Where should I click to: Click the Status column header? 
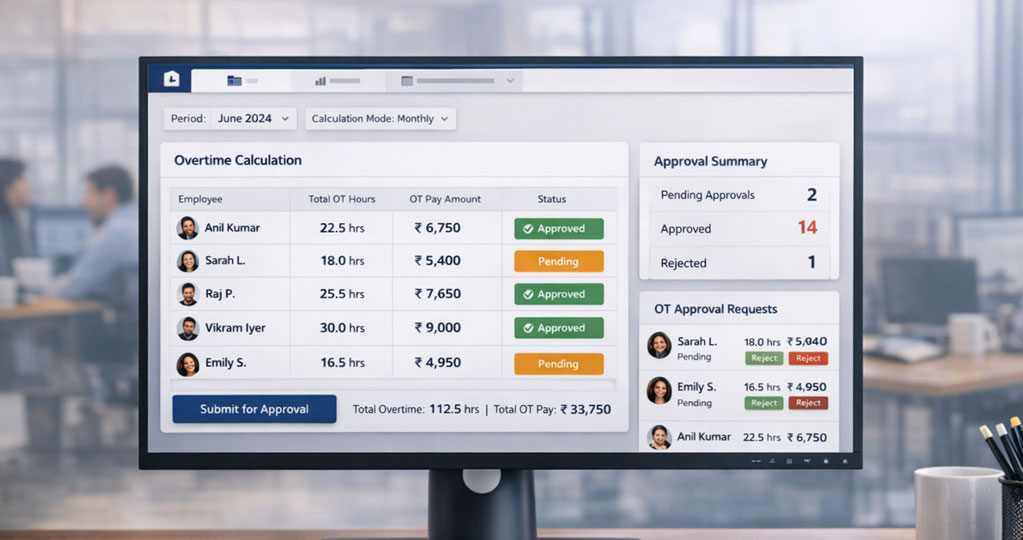coord(552,199)
